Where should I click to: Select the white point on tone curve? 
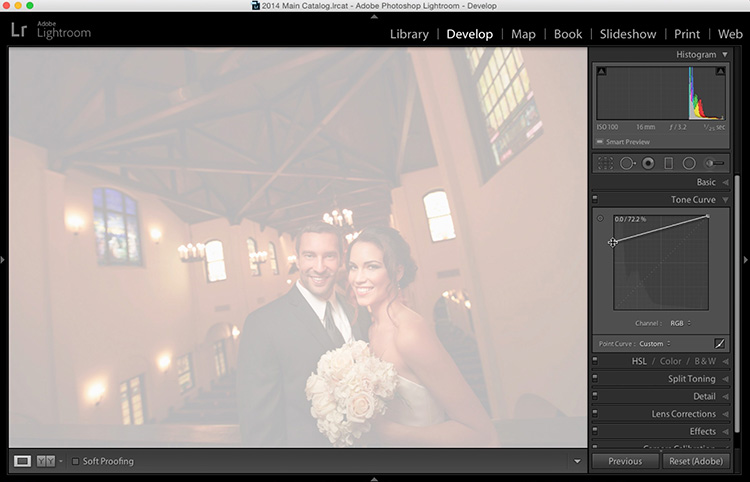pos(708,217)
